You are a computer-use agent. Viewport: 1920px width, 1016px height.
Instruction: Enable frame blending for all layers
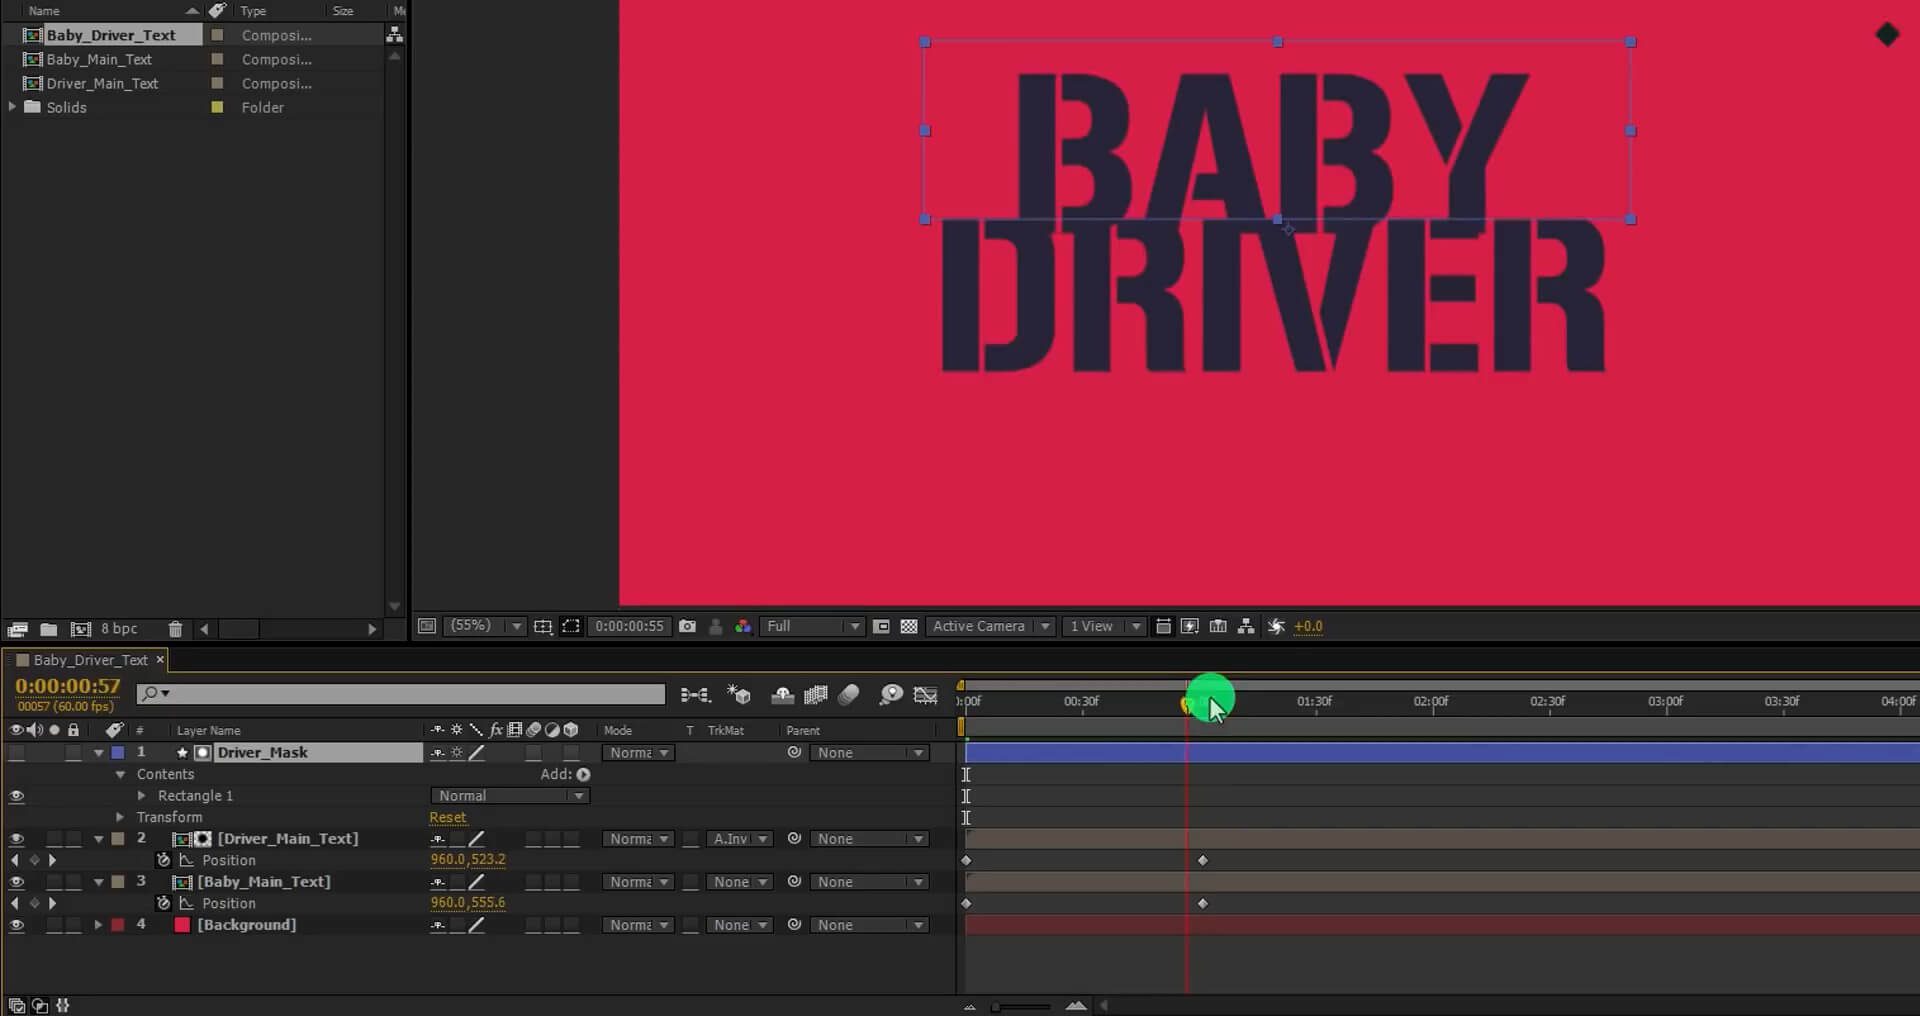816,694
